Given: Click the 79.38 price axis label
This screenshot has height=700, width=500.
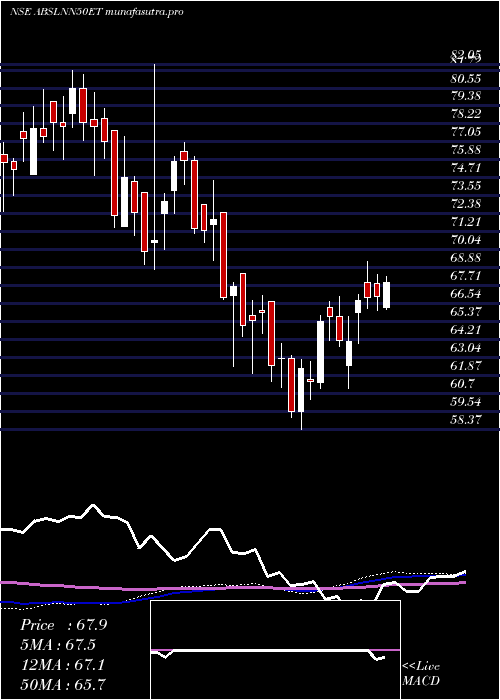Looking at the screenshot, I should (x=466, y=96).
